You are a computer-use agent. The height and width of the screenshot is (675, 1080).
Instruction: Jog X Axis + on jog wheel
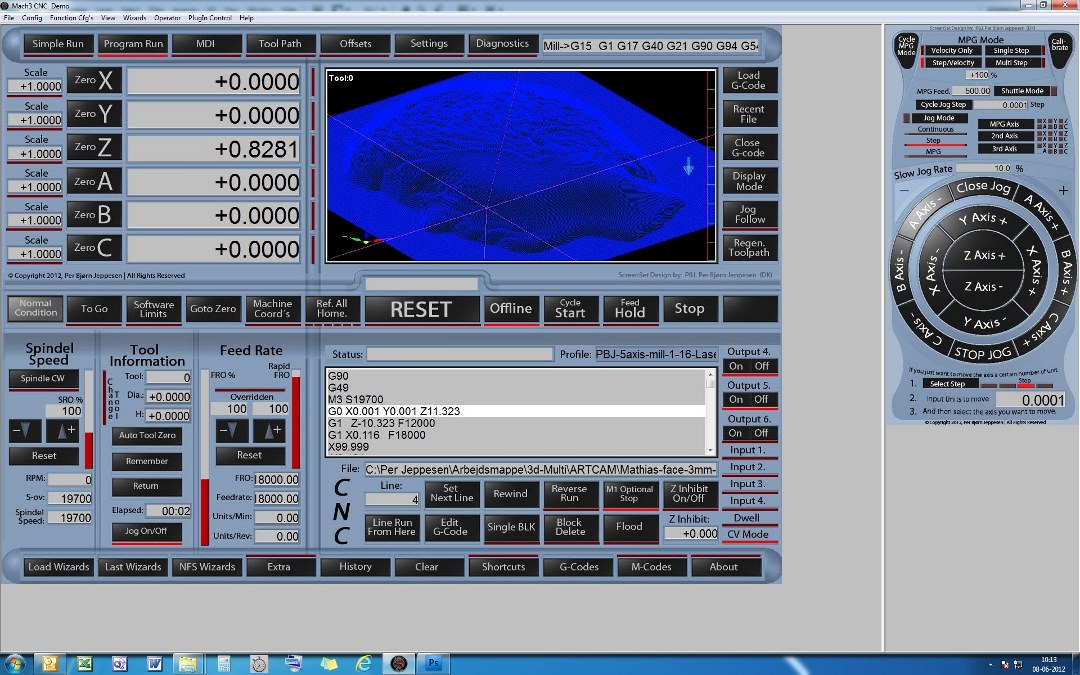[1035, 271]
